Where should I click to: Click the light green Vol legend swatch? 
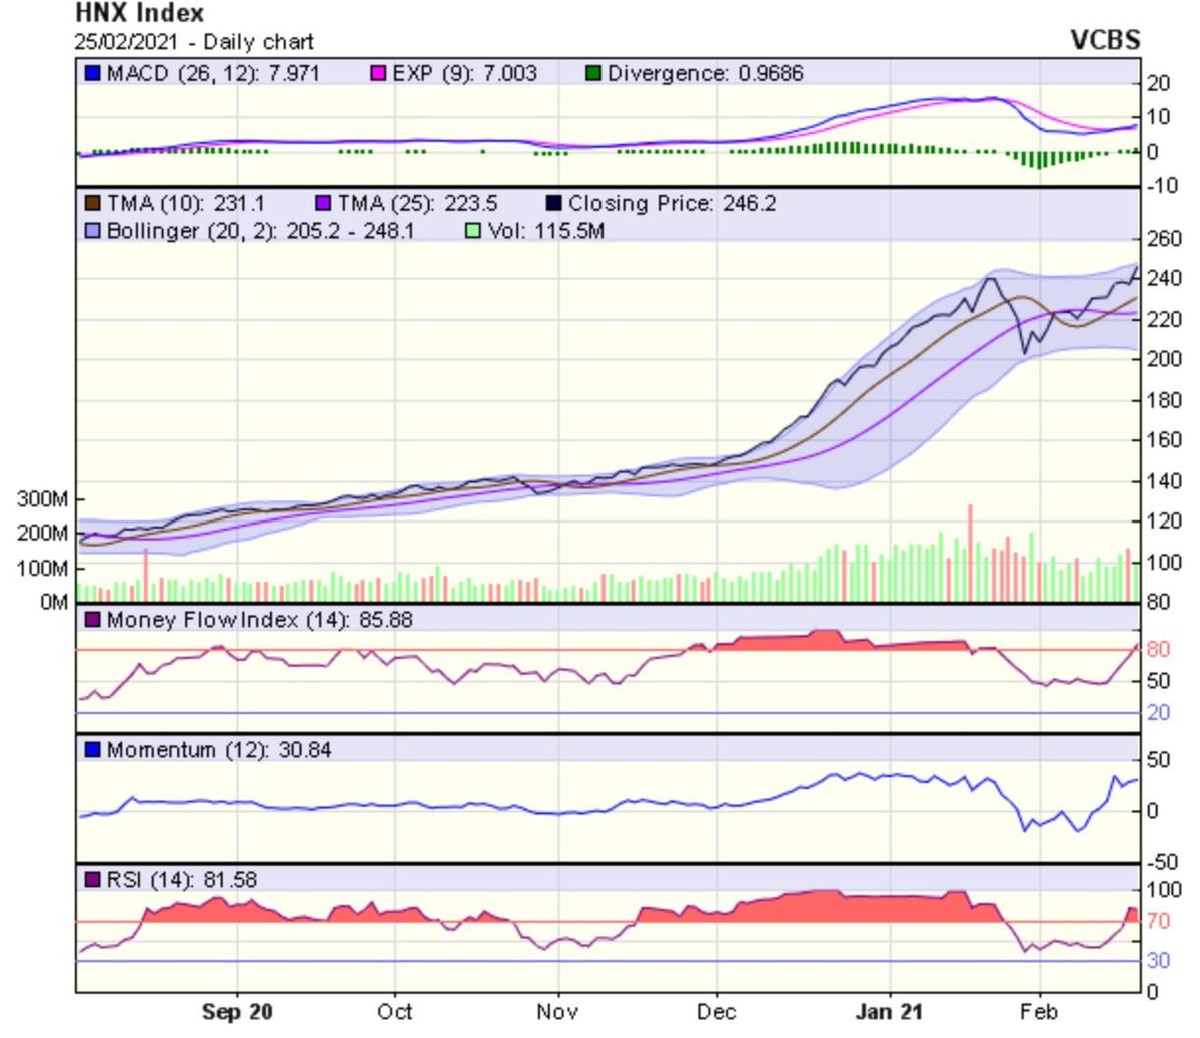474,231
